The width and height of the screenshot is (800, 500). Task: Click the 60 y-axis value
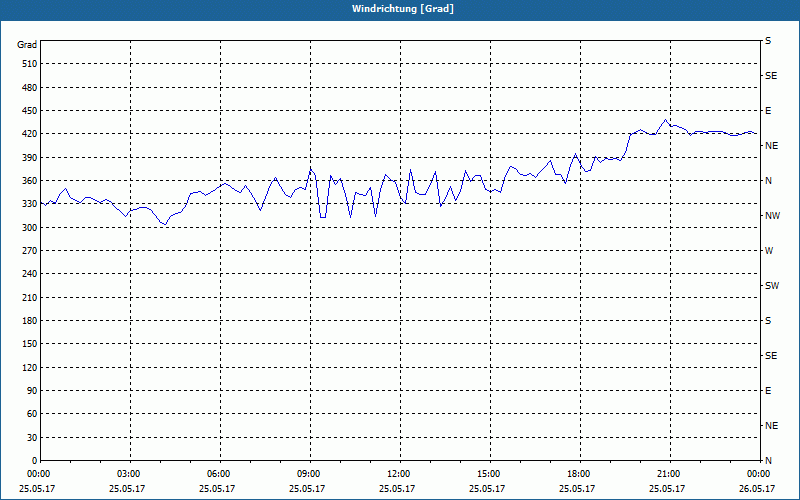[32, 414]
